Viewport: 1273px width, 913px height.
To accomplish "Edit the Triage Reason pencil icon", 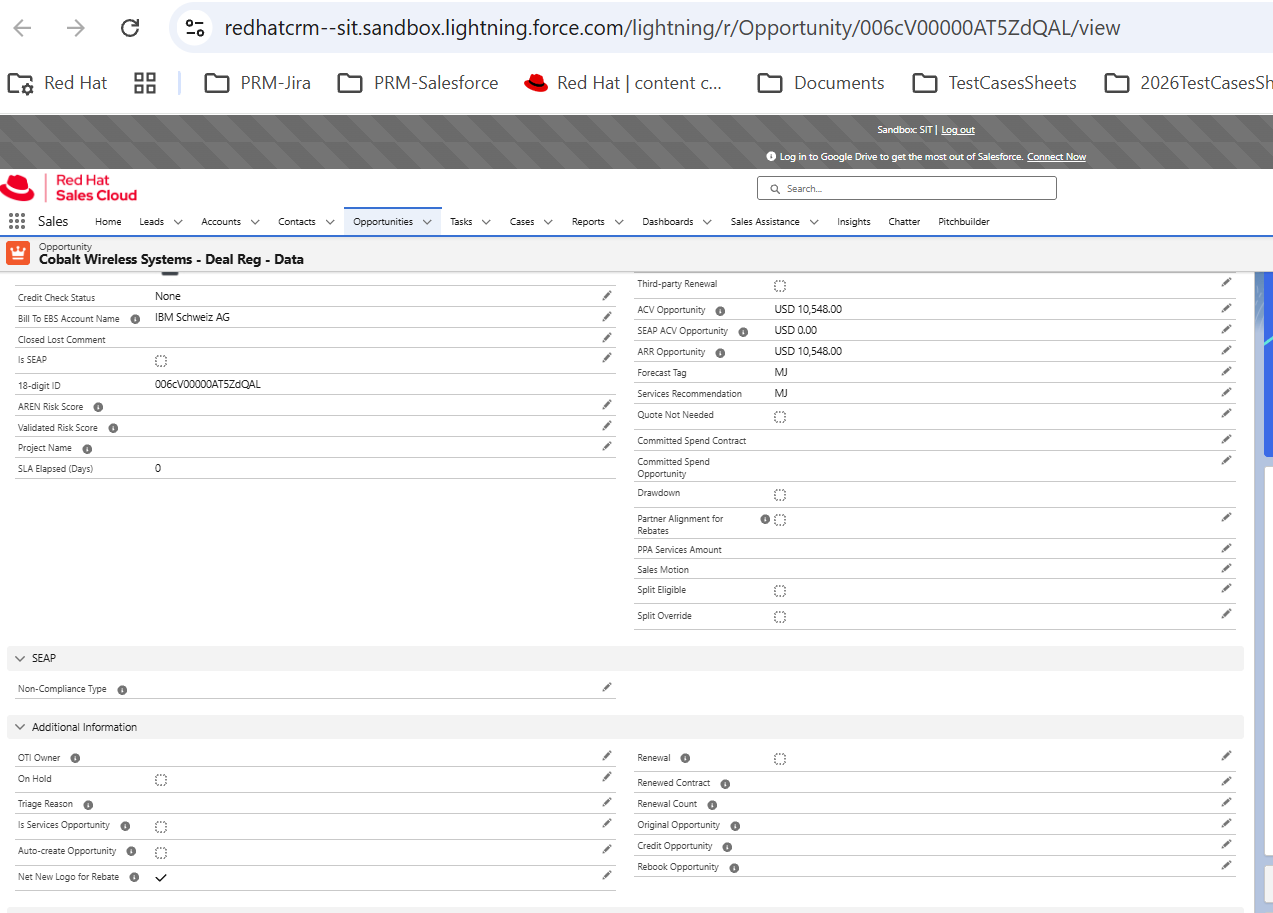I will coord(607,802).
